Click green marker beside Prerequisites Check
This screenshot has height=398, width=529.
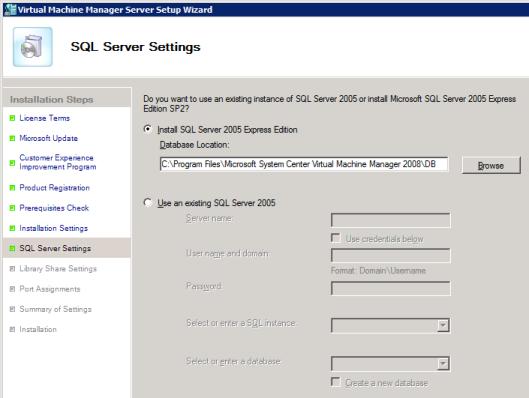point(12,208)
